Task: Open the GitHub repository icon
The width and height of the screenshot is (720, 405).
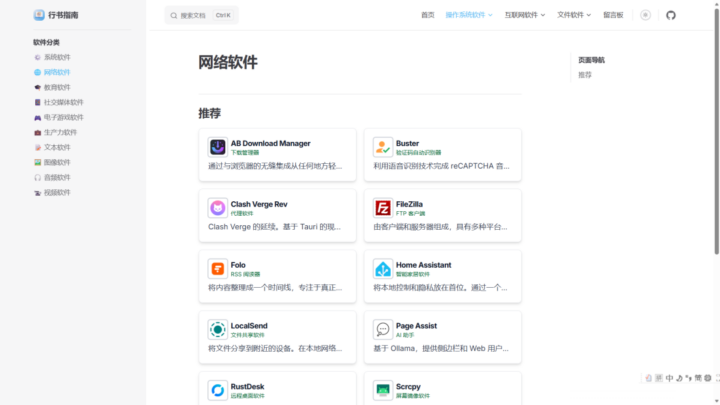Action: click(x=671, y=15)
